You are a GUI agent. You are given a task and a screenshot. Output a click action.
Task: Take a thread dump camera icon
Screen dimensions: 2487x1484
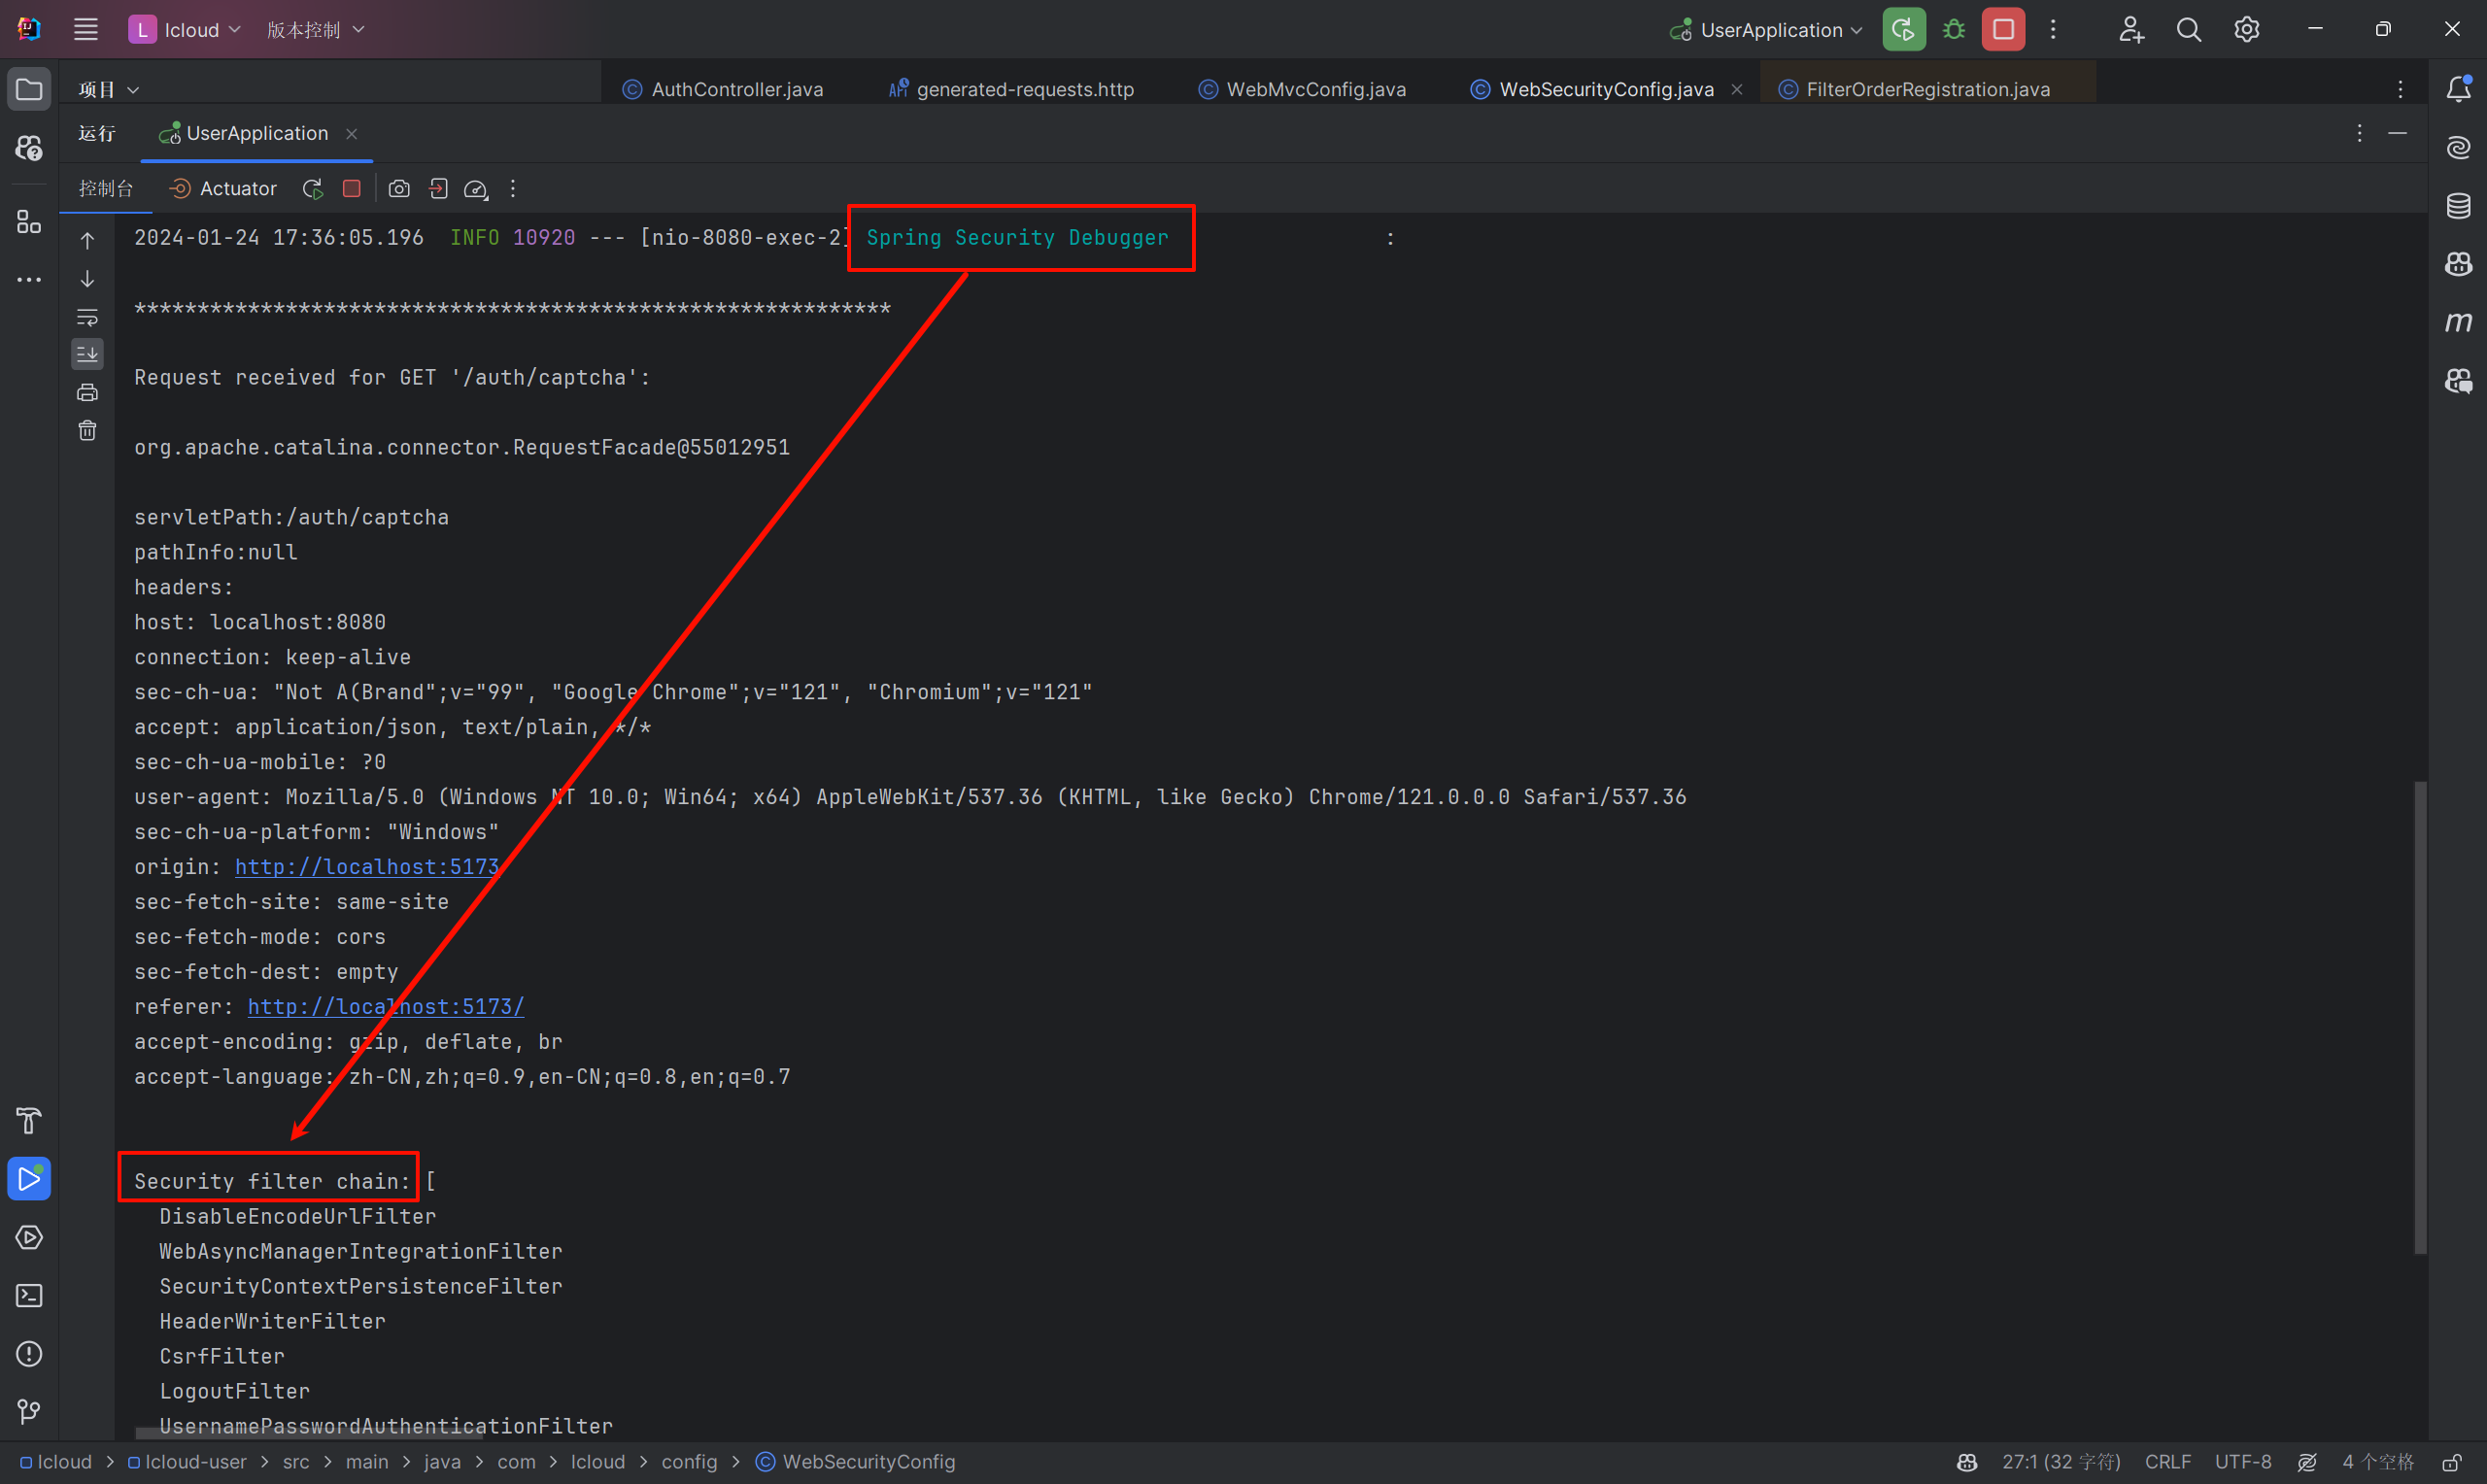click(399, 188)
